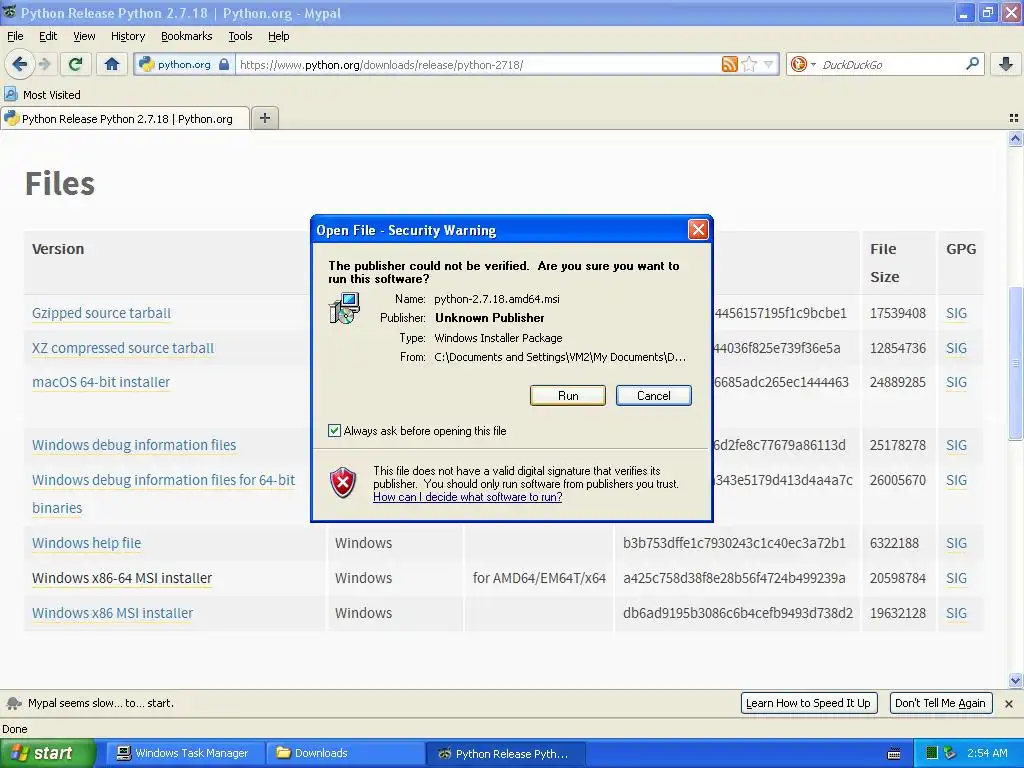Click the scrollbar down arrow
The width and height of the screenshot is (1024, 768).
(x=1016, y=680)
